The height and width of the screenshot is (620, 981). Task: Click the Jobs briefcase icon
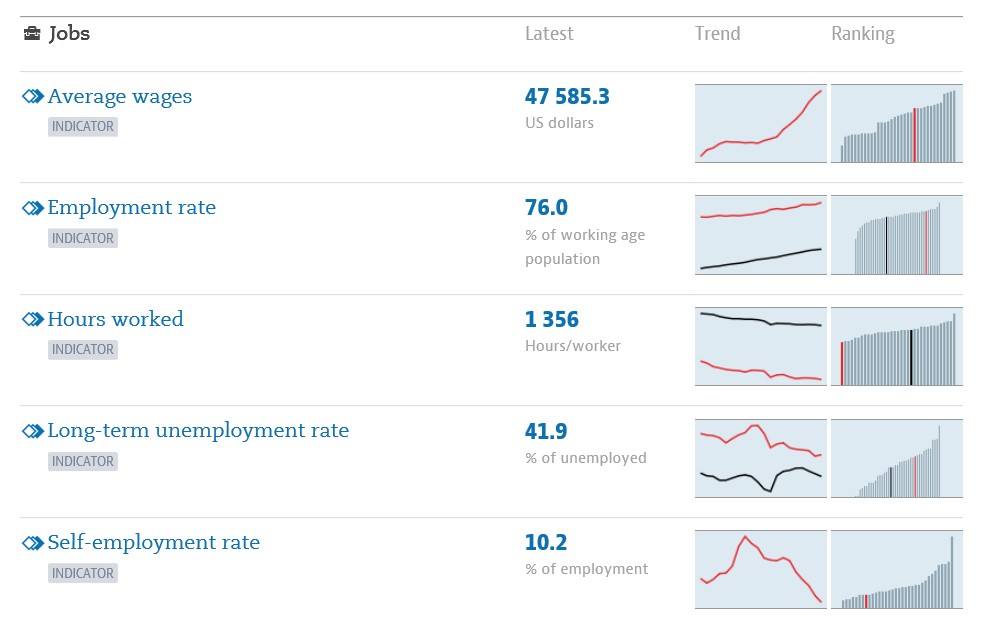[32, 33]
